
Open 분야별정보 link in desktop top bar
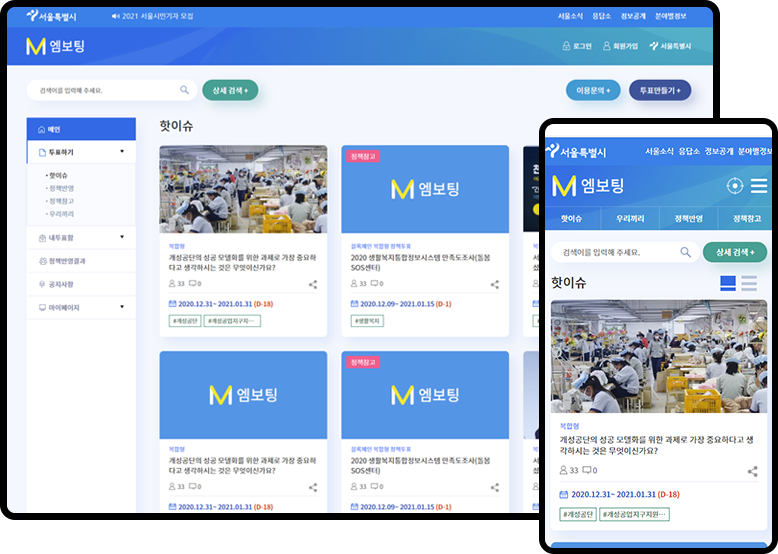click(x=670, y=16)
